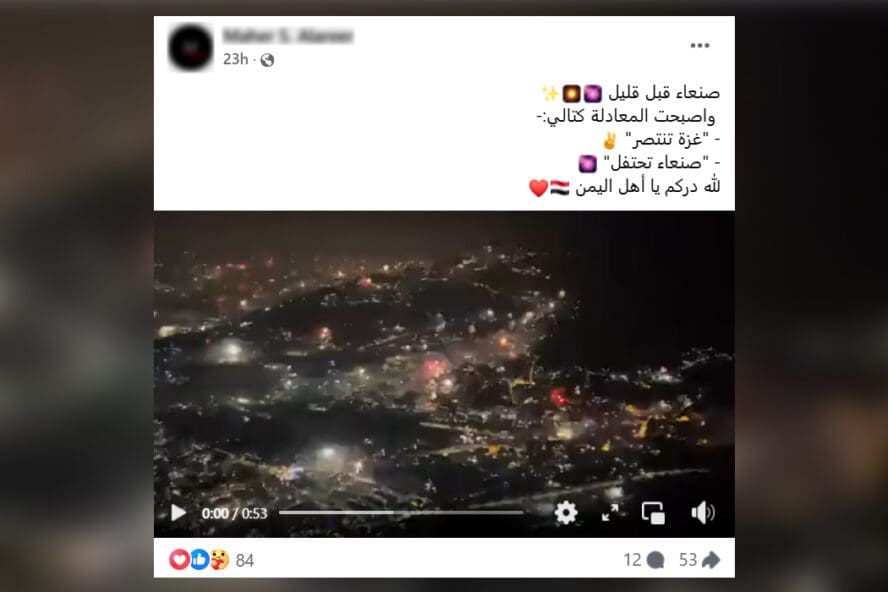Play the video with the play button
Image resolution: width=888 pixels, height=592 pixels.
pyautogui.click(x=178, y=513)
